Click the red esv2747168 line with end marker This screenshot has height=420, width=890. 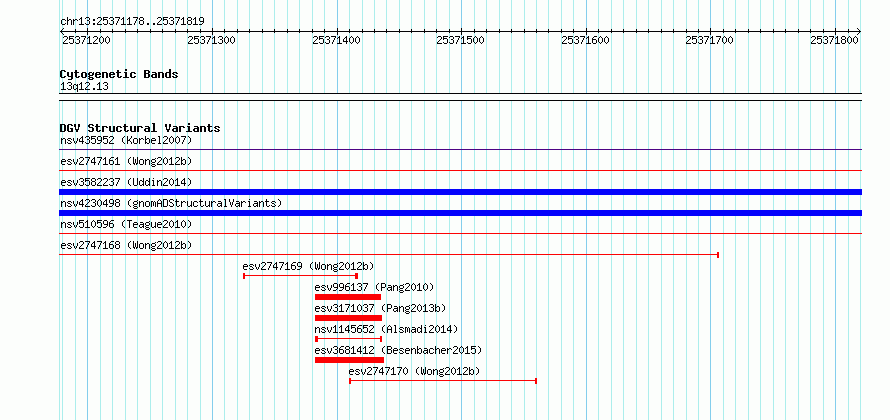click(389, 255)
